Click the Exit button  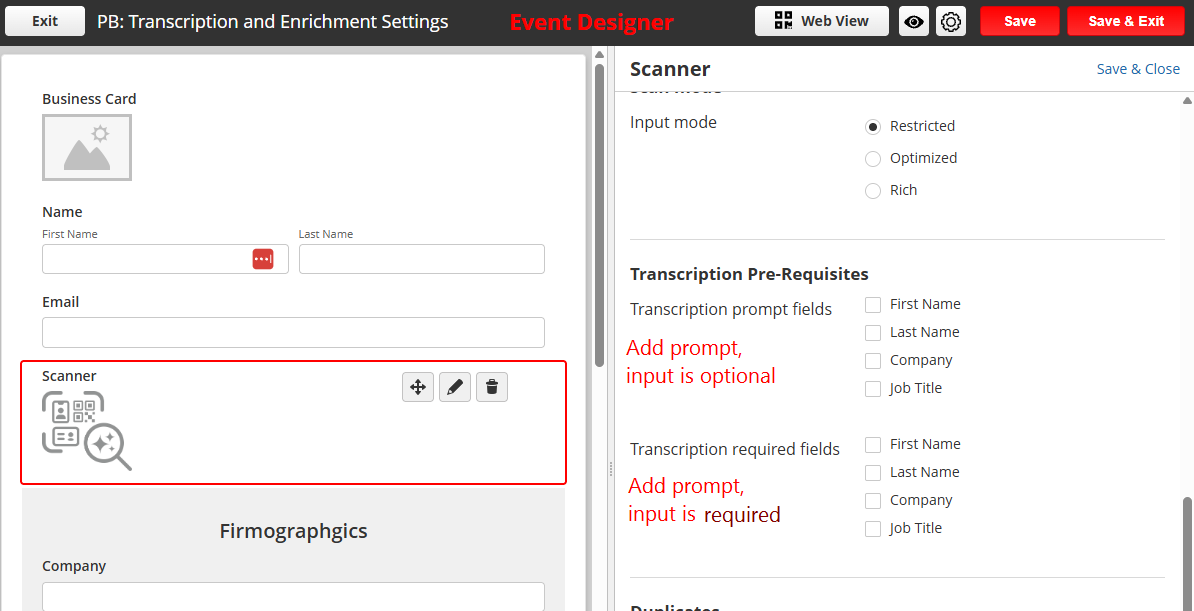point(45,21)
